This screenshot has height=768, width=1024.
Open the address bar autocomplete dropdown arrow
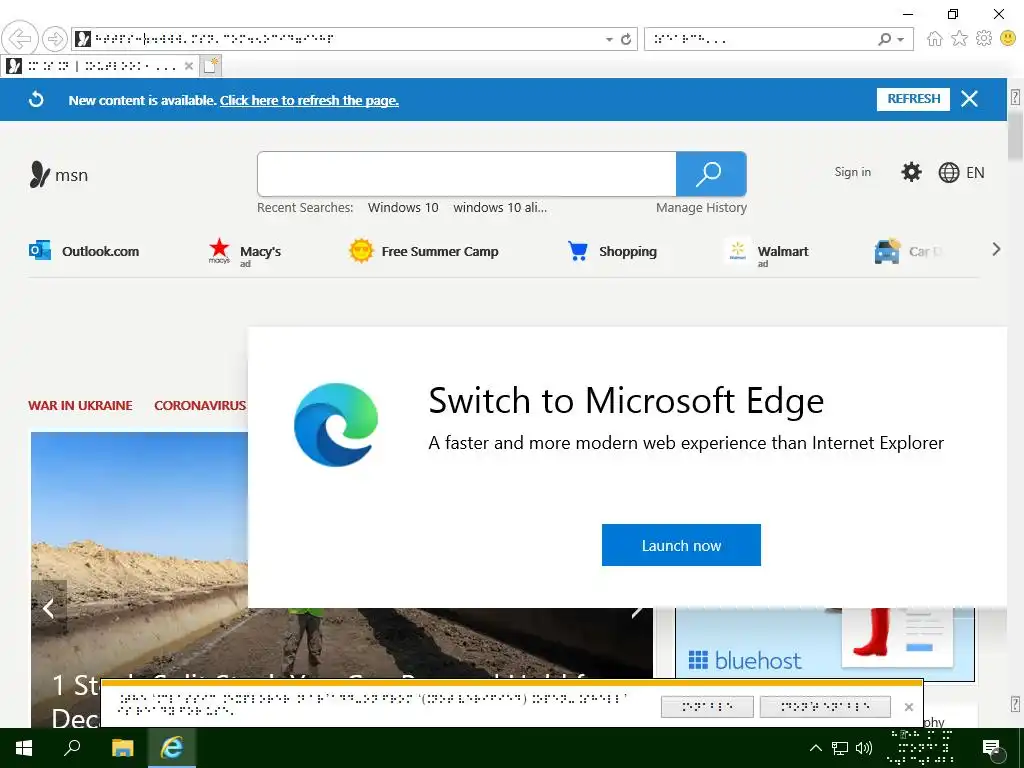pyautogui.click(x=609, y=40)
